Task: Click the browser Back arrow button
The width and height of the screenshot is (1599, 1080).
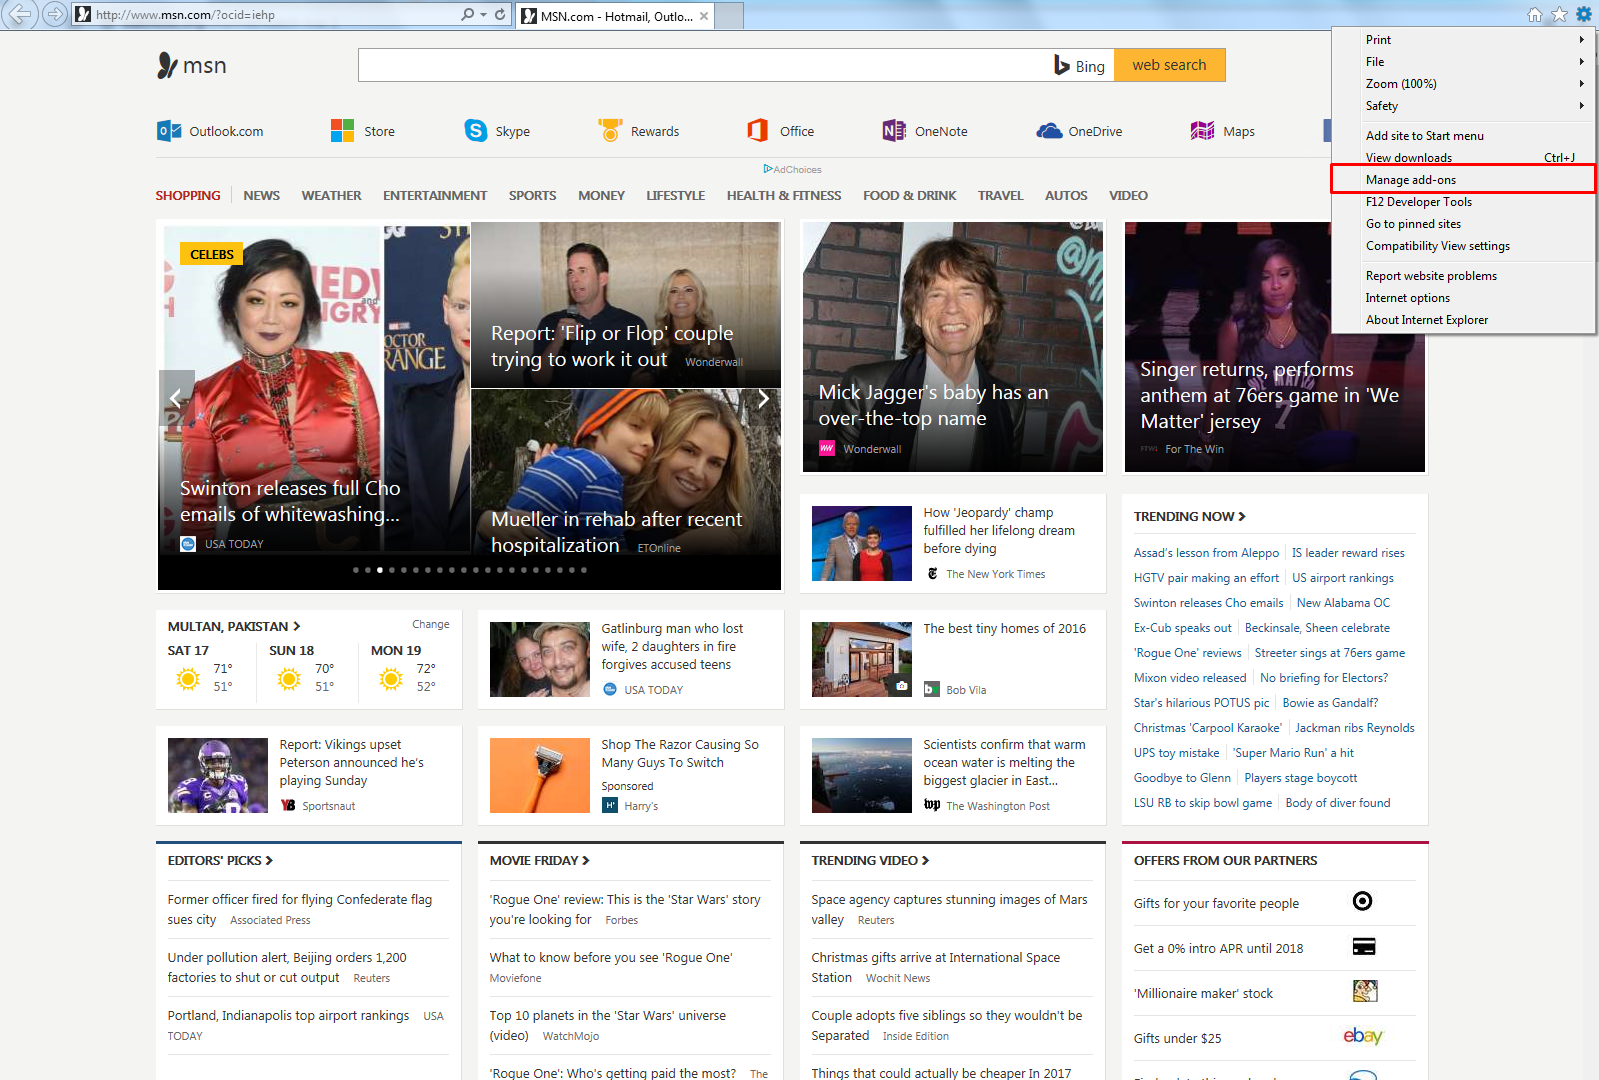Action: click(x=20, y=14)
